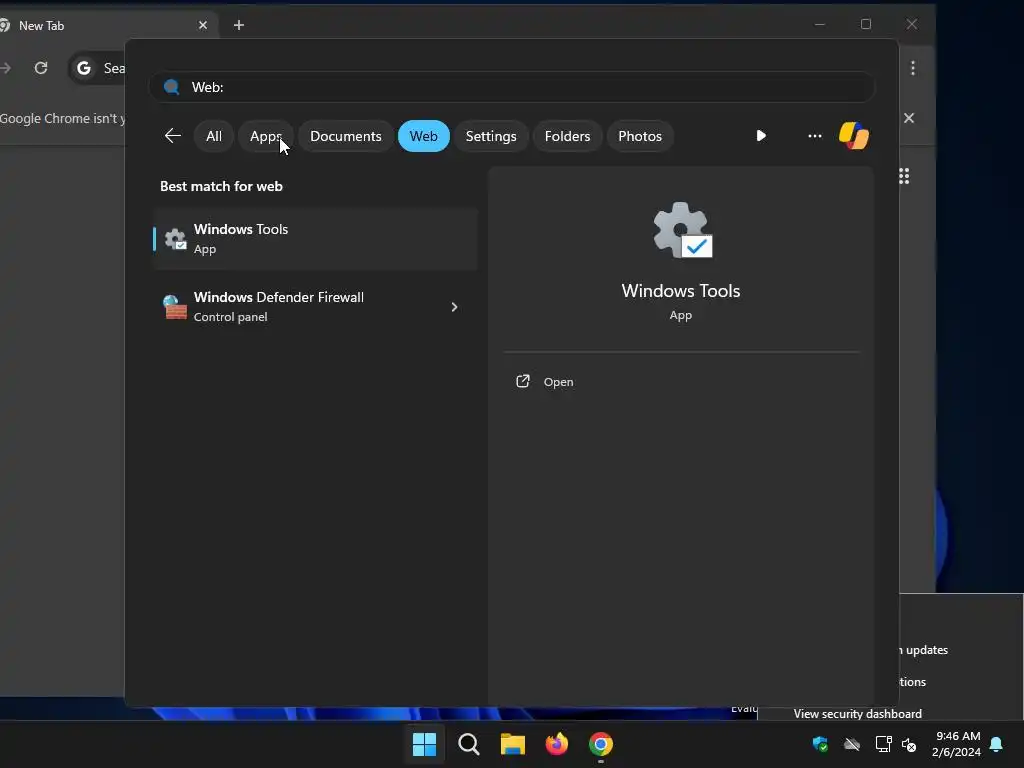Switch to the Apps filter tab
The height and width of the screenshot is (768, 1024).
click(x=266, y=136)
